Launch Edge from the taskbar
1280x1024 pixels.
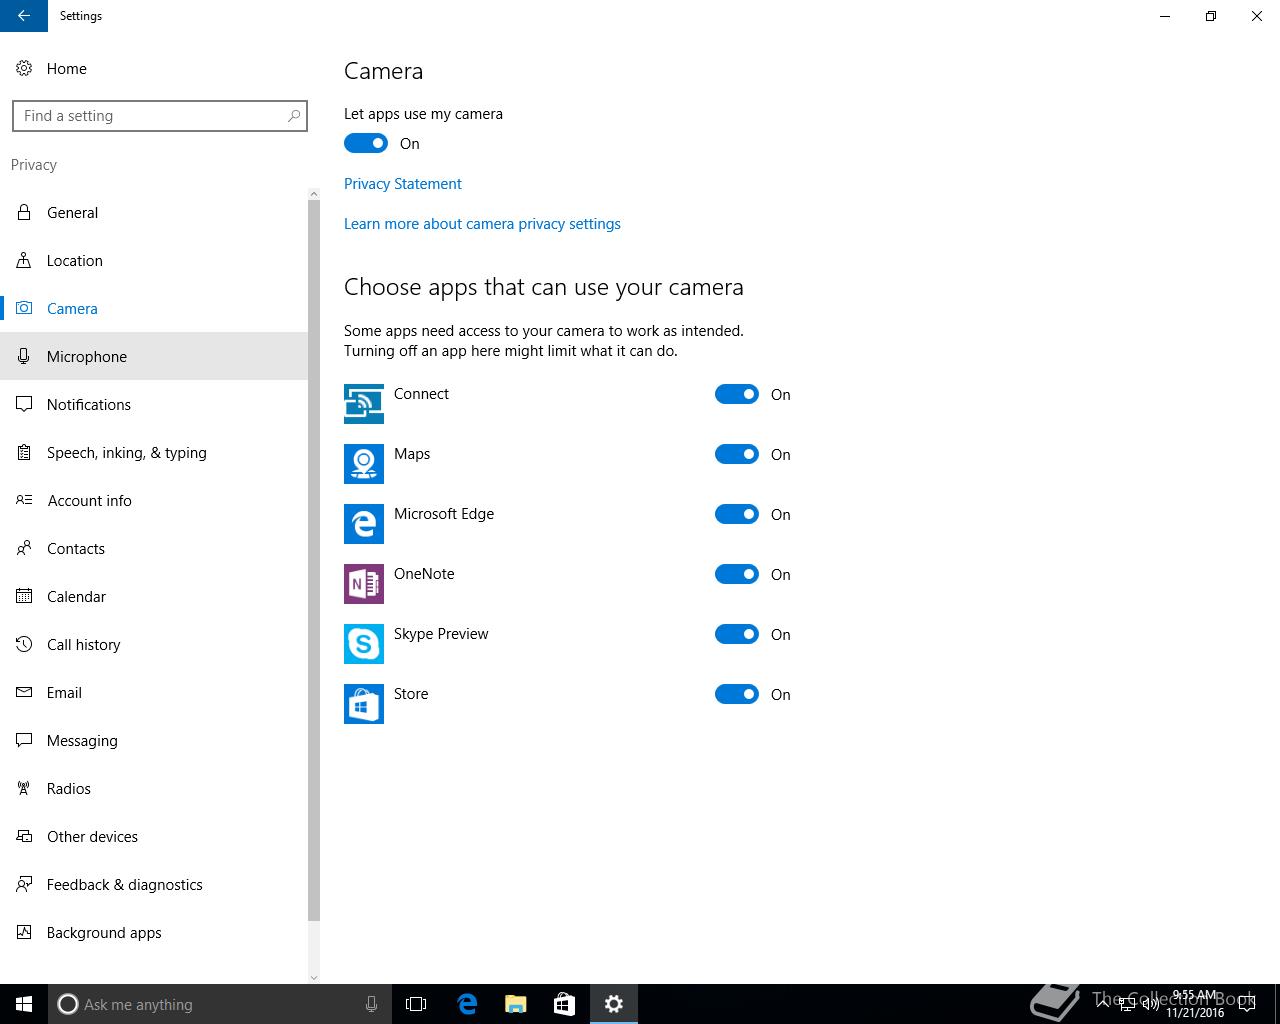pos(467,1004)
